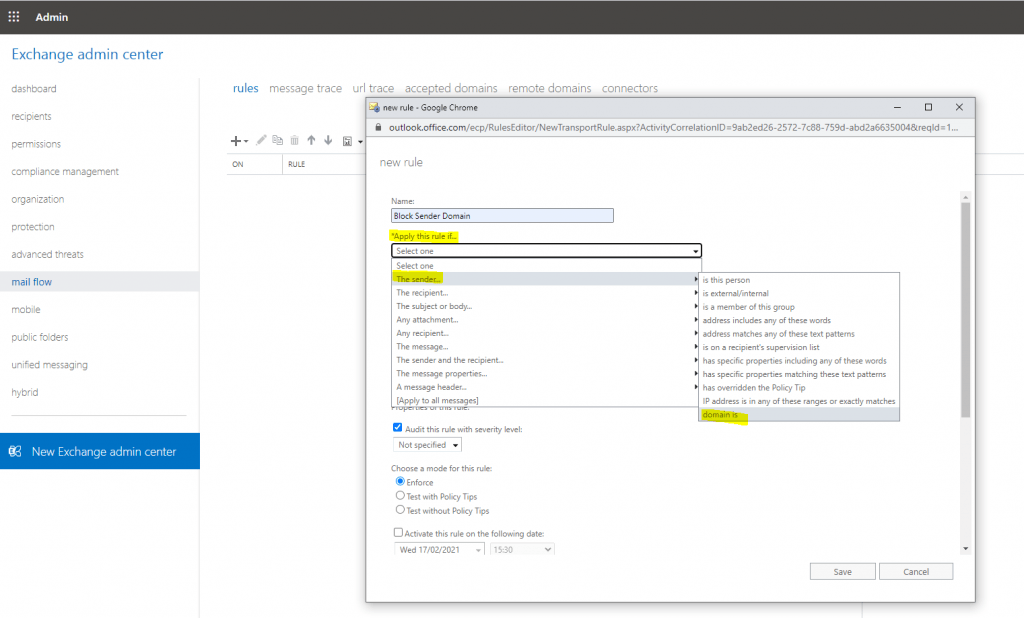The image size is (1024, 618).
Task: Click the New Exchange admin center icon
Action: [x=15, y=451]
